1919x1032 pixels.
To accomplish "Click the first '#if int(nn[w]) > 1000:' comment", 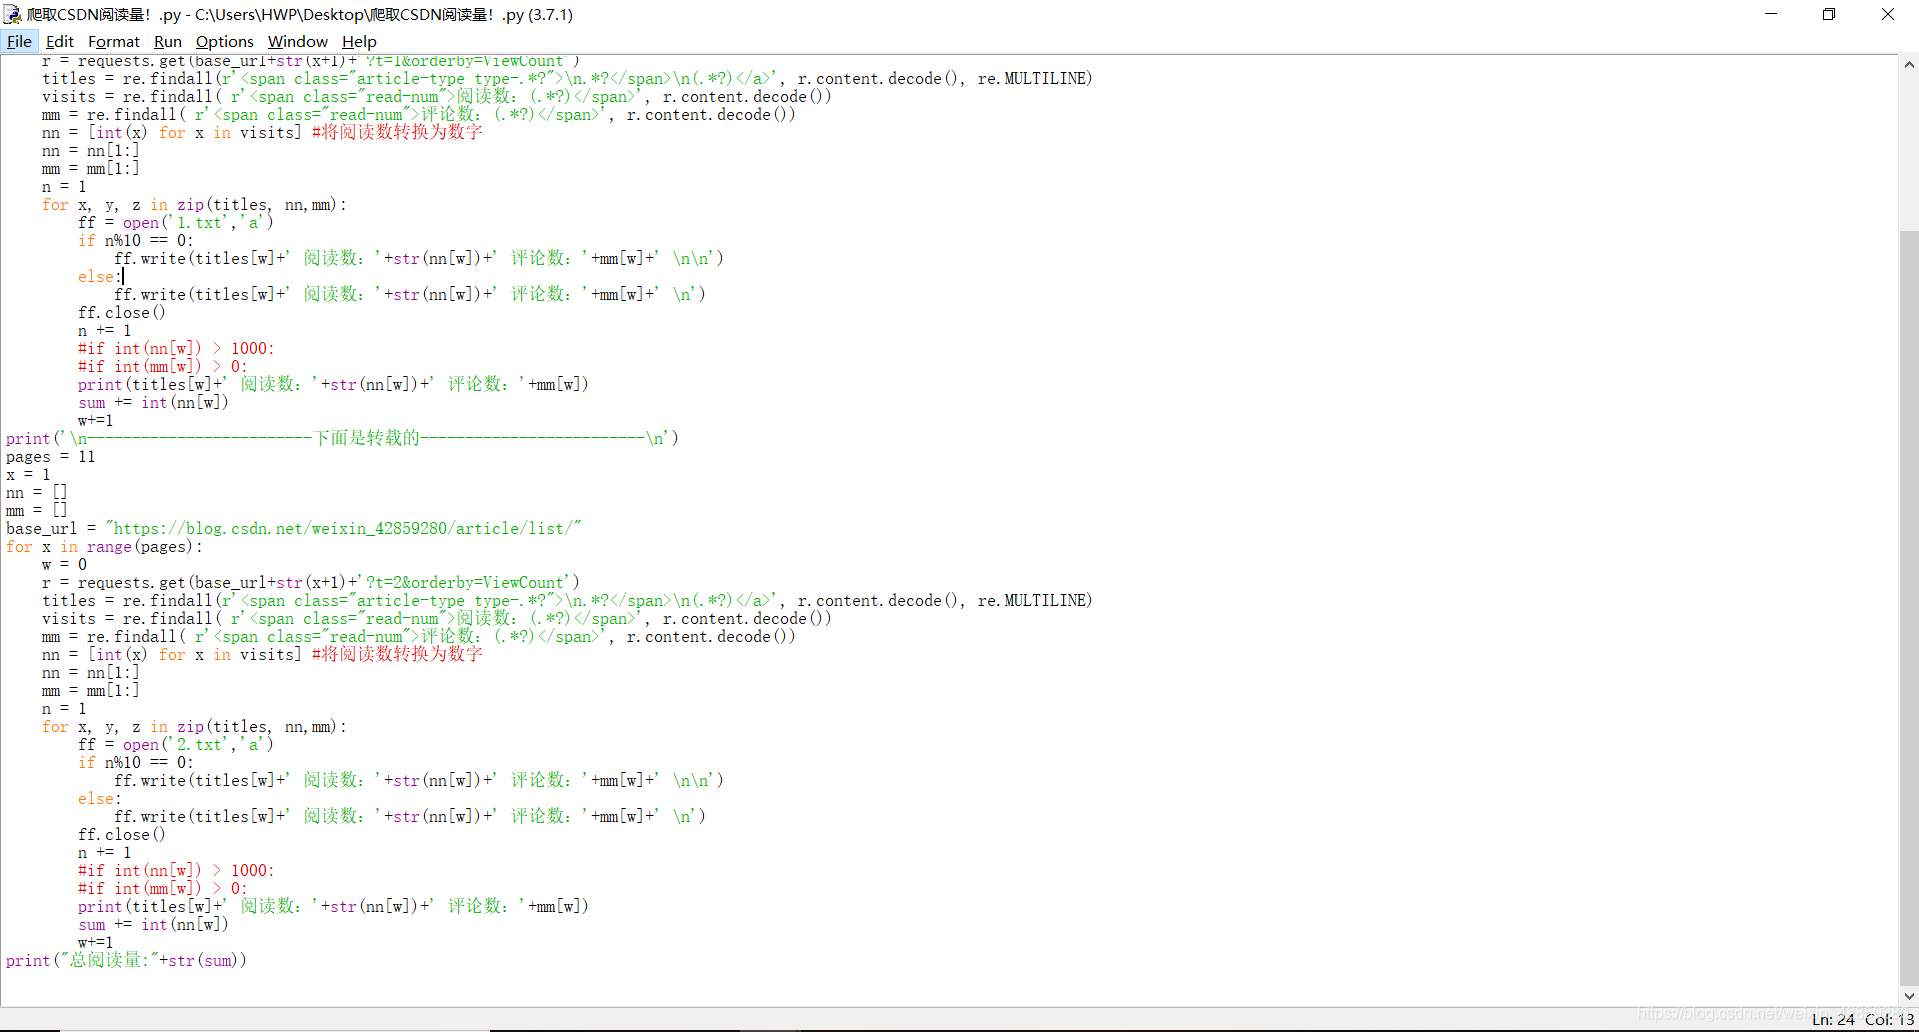I will point(176,349).
